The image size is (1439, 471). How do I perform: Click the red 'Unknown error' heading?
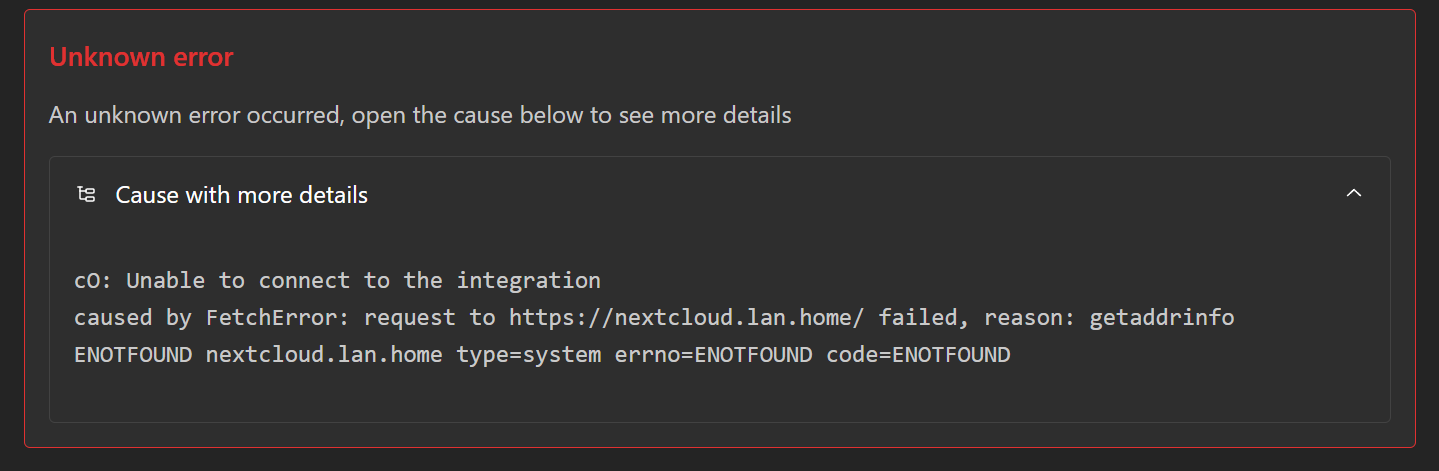141,57
